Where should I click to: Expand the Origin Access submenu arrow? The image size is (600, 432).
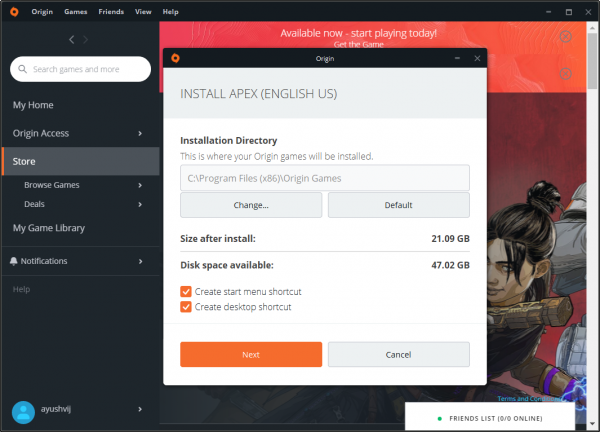click(140, 134)
